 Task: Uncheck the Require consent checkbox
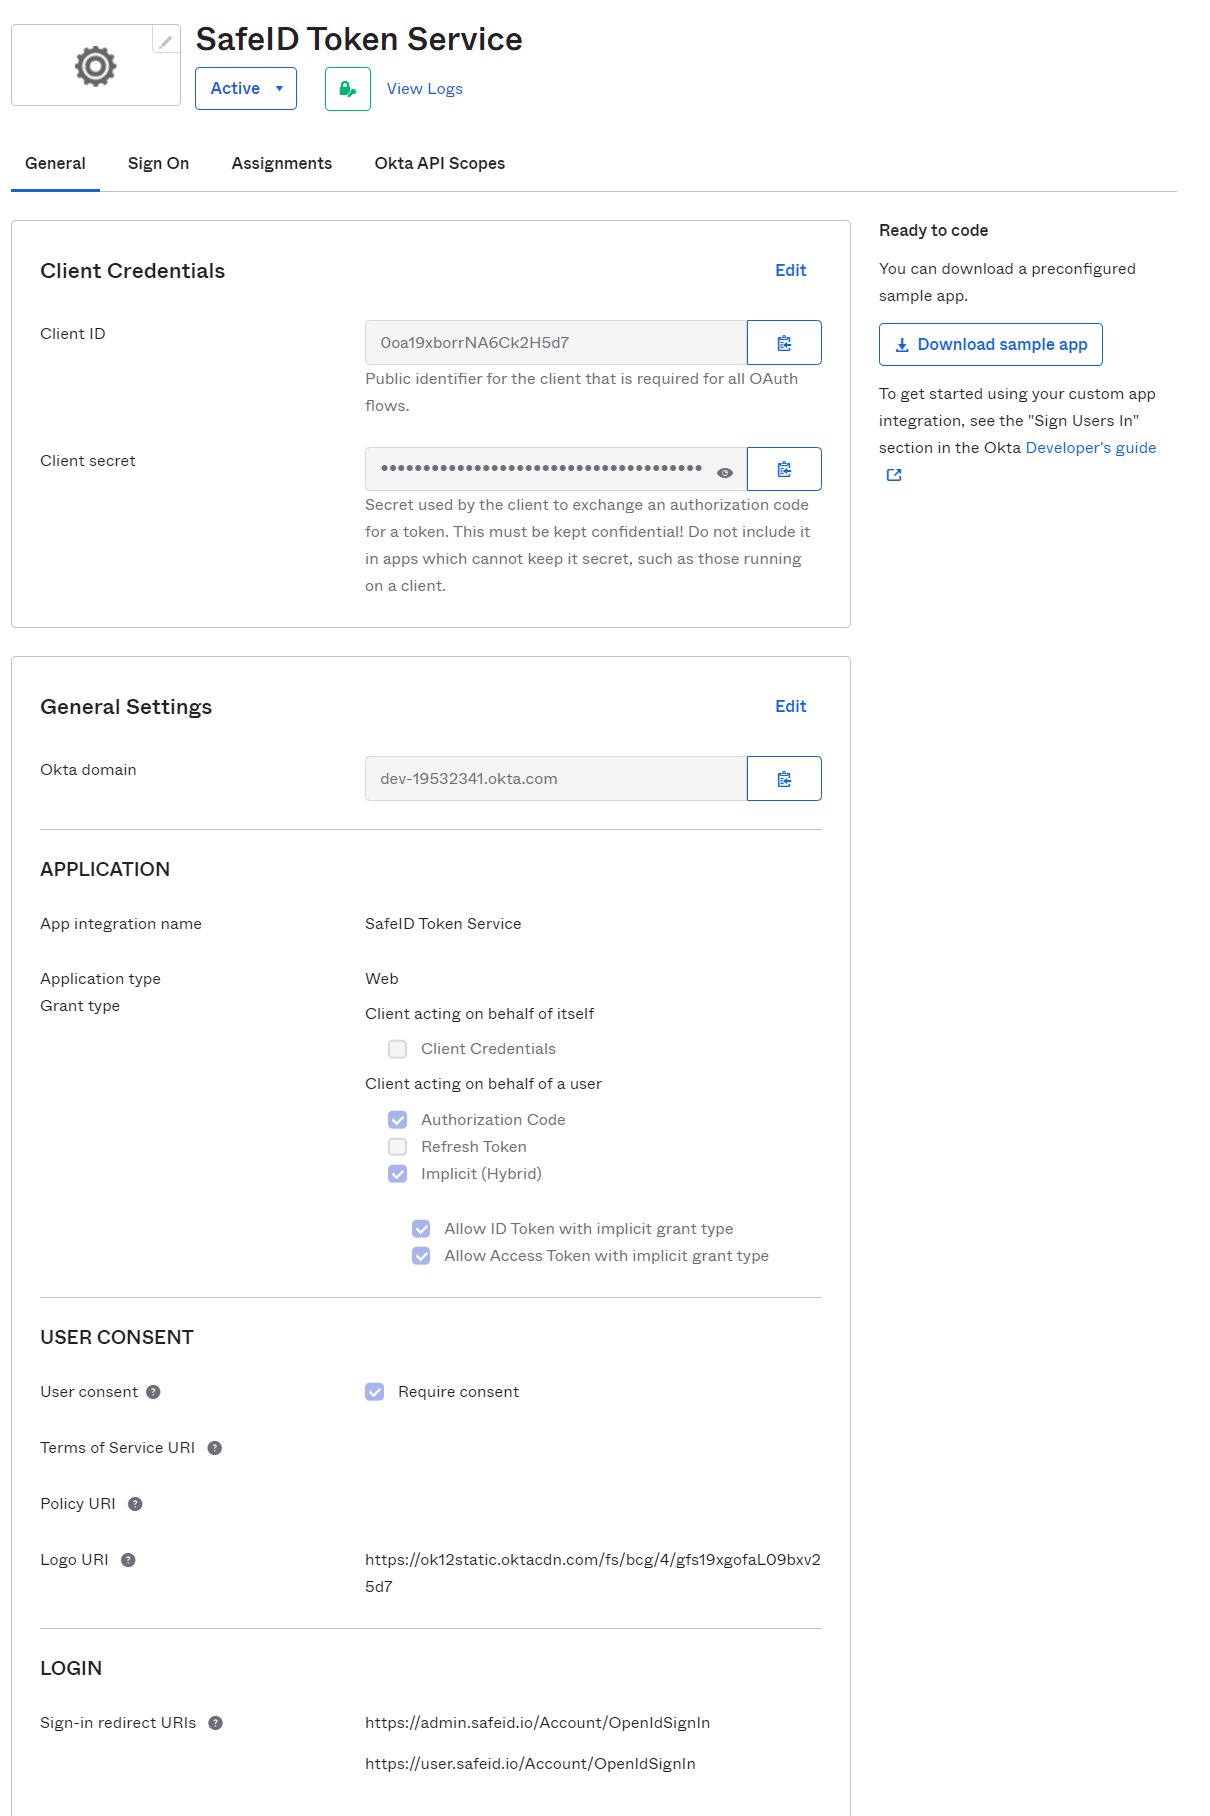[375, 1392]
